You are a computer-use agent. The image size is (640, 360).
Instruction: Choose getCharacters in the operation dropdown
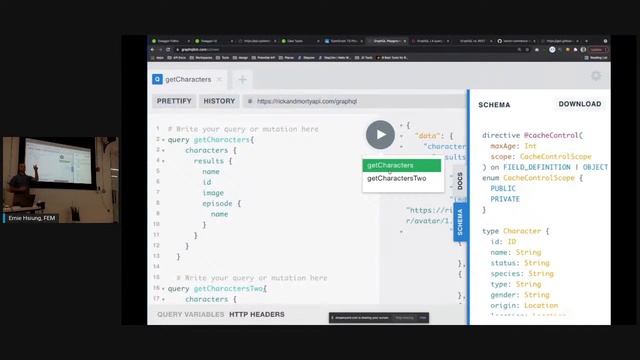(402, 165)
